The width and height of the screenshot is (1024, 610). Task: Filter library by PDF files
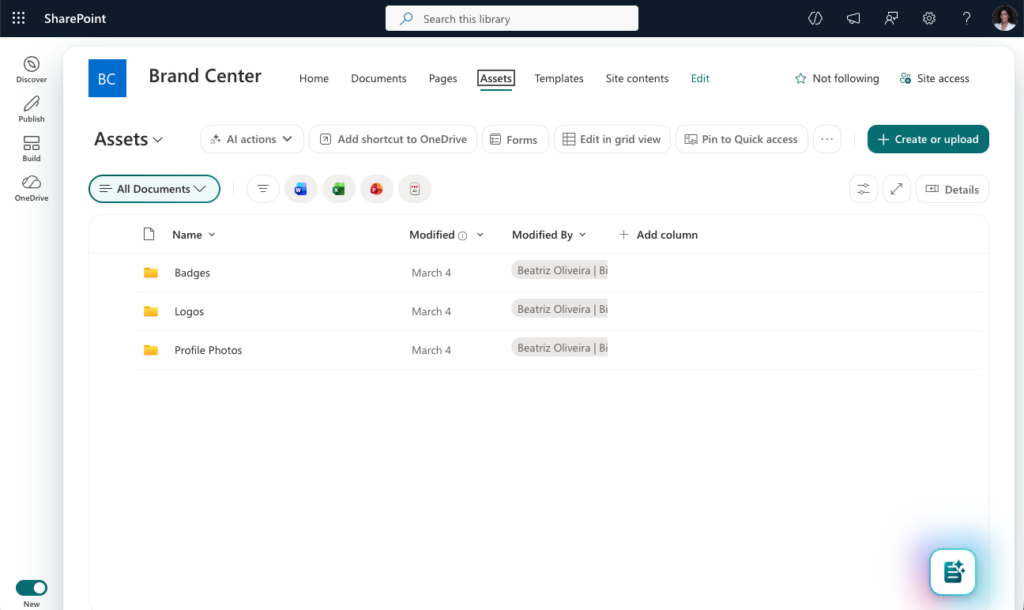(415, 189)
